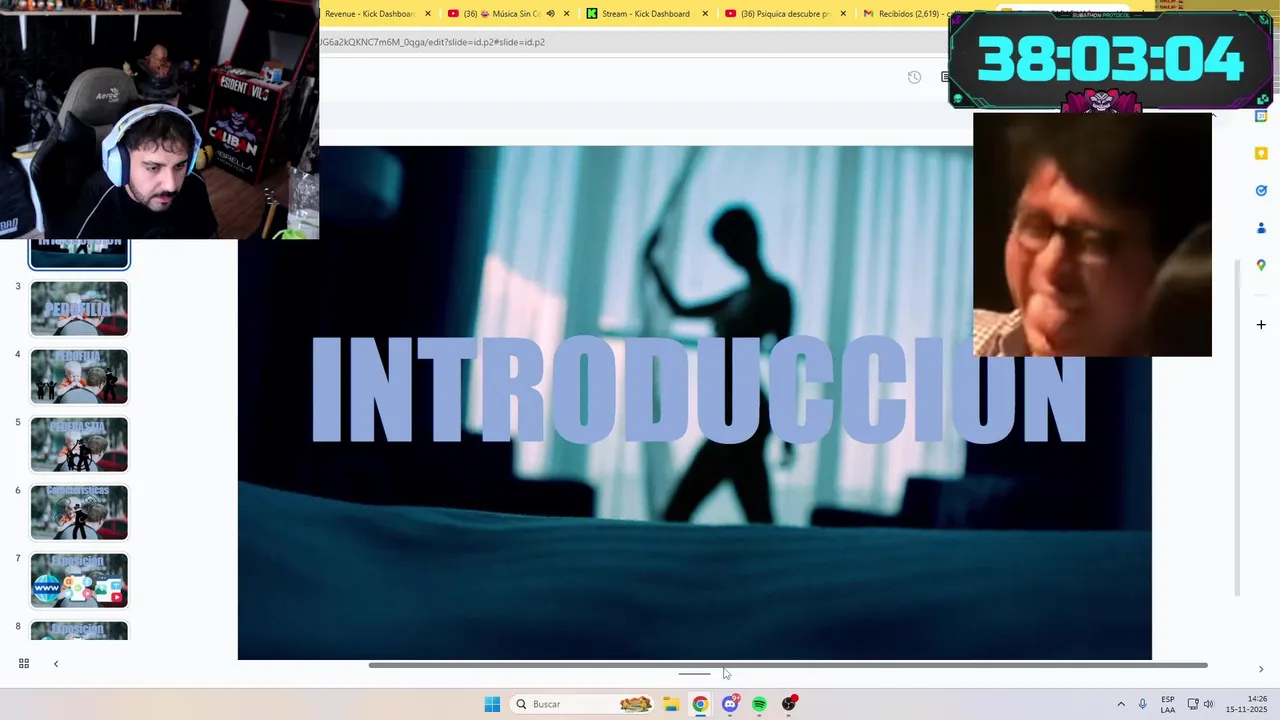Select slide 7 thumbnail

(x=79, y=580)
